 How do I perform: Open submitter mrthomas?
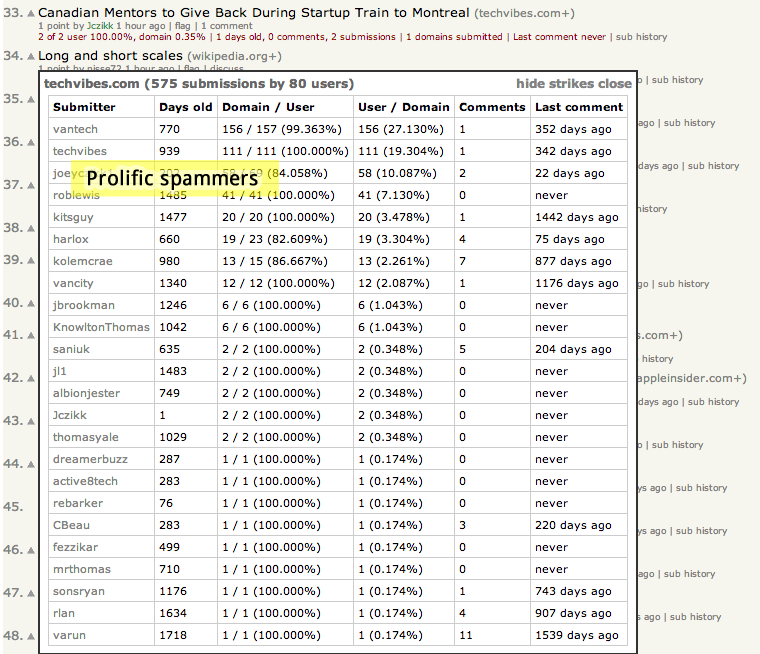tap(82, 569)
